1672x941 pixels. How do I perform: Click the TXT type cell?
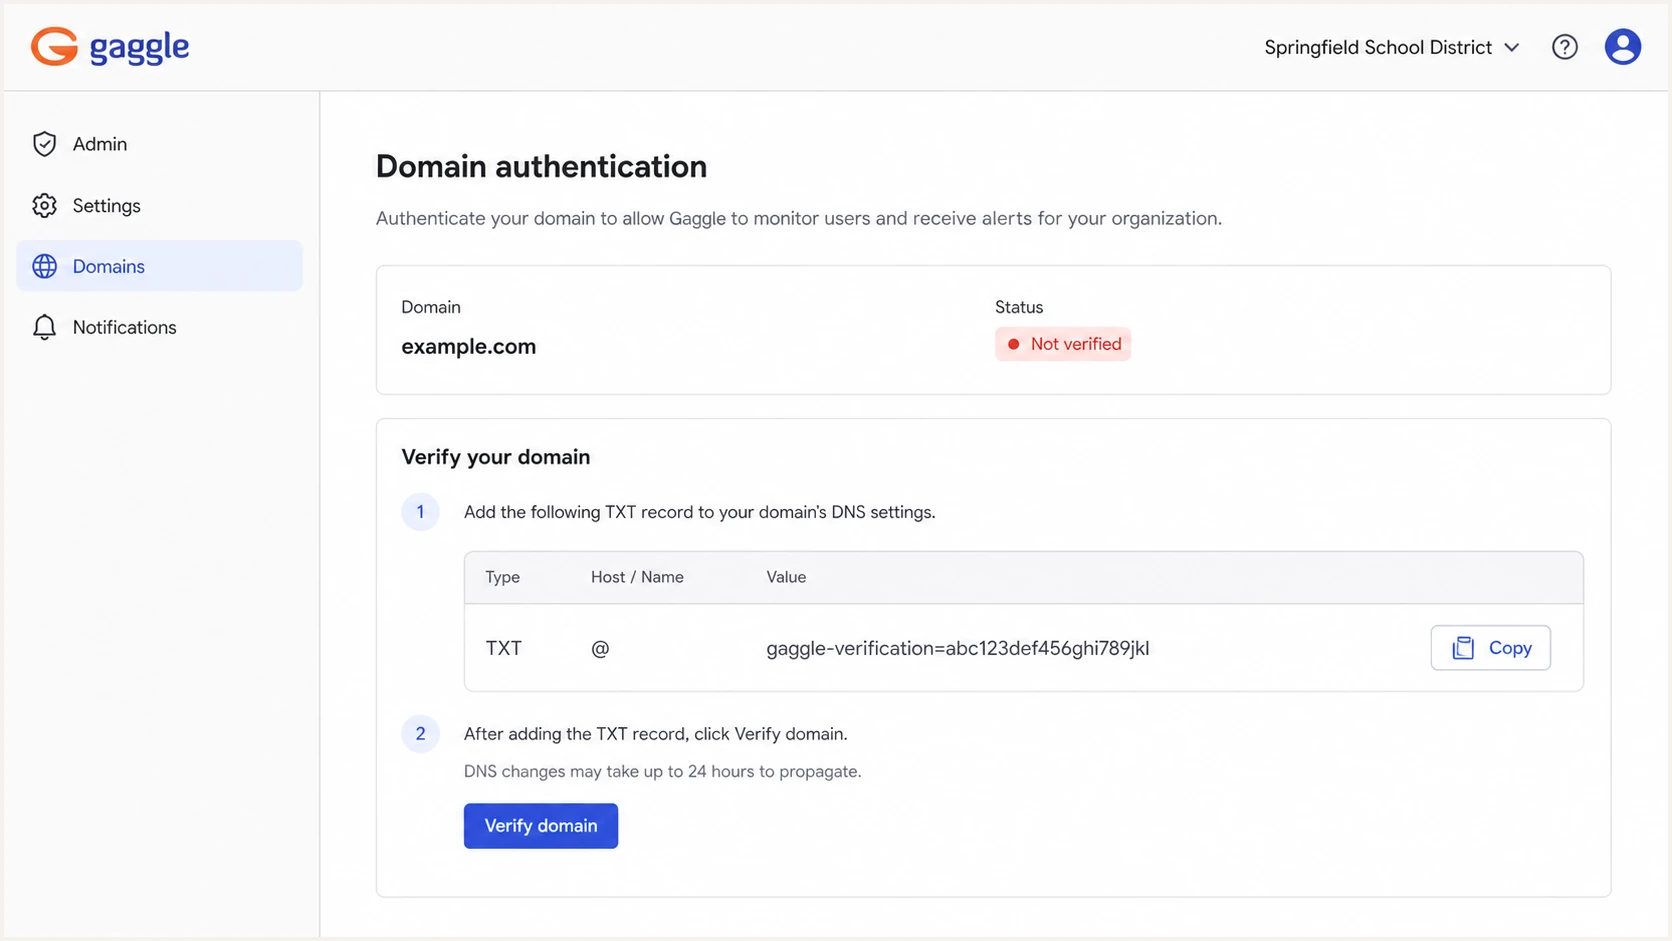pos(503,648)
